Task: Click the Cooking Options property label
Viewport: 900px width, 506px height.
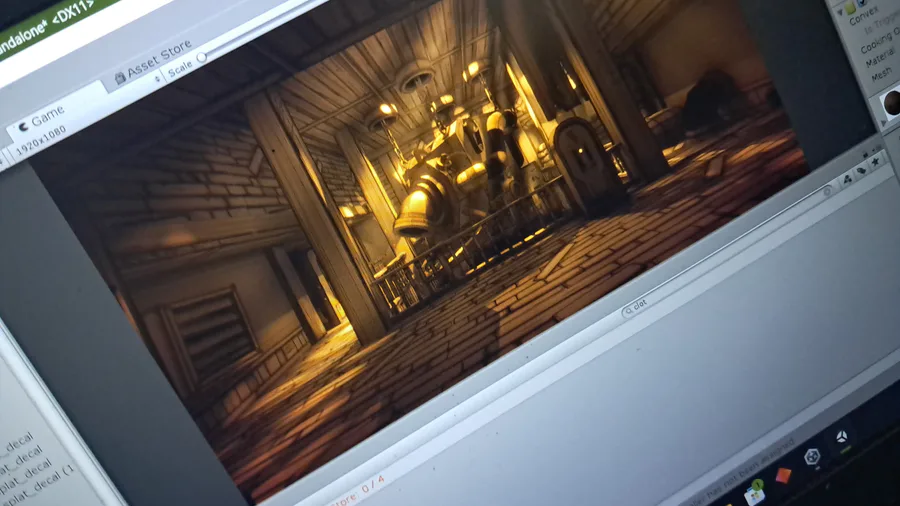Action: (x=880, y=41)
